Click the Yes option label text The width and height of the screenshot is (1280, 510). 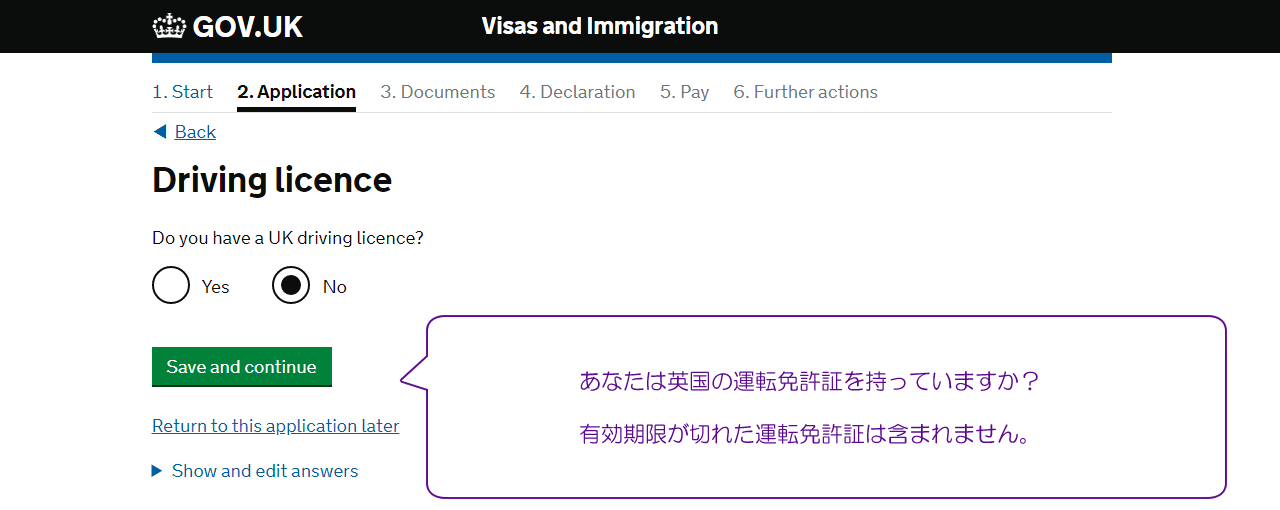pos(215,287)
